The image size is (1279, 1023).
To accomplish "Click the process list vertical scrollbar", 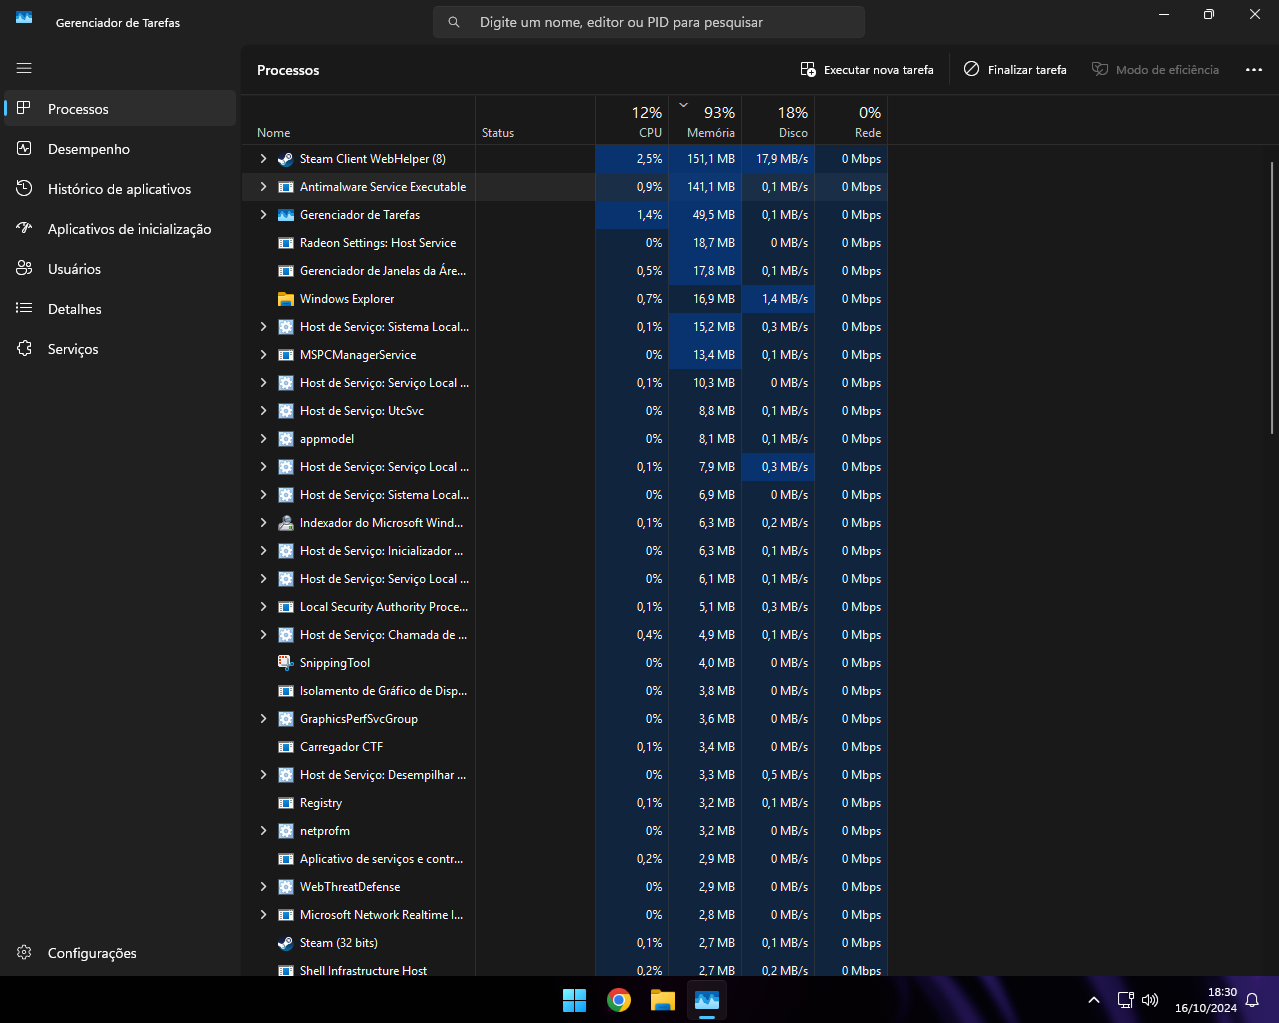I will coord(1272,297).
